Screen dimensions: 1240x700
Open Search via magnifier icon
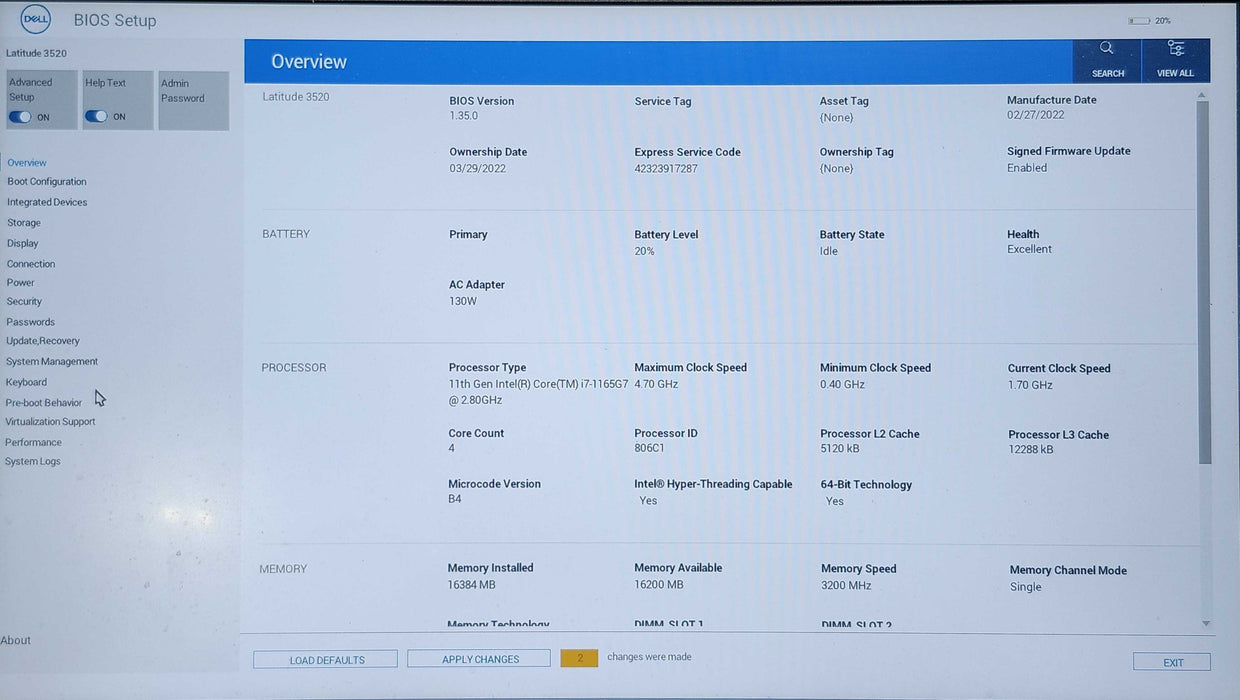(1106, 49)
